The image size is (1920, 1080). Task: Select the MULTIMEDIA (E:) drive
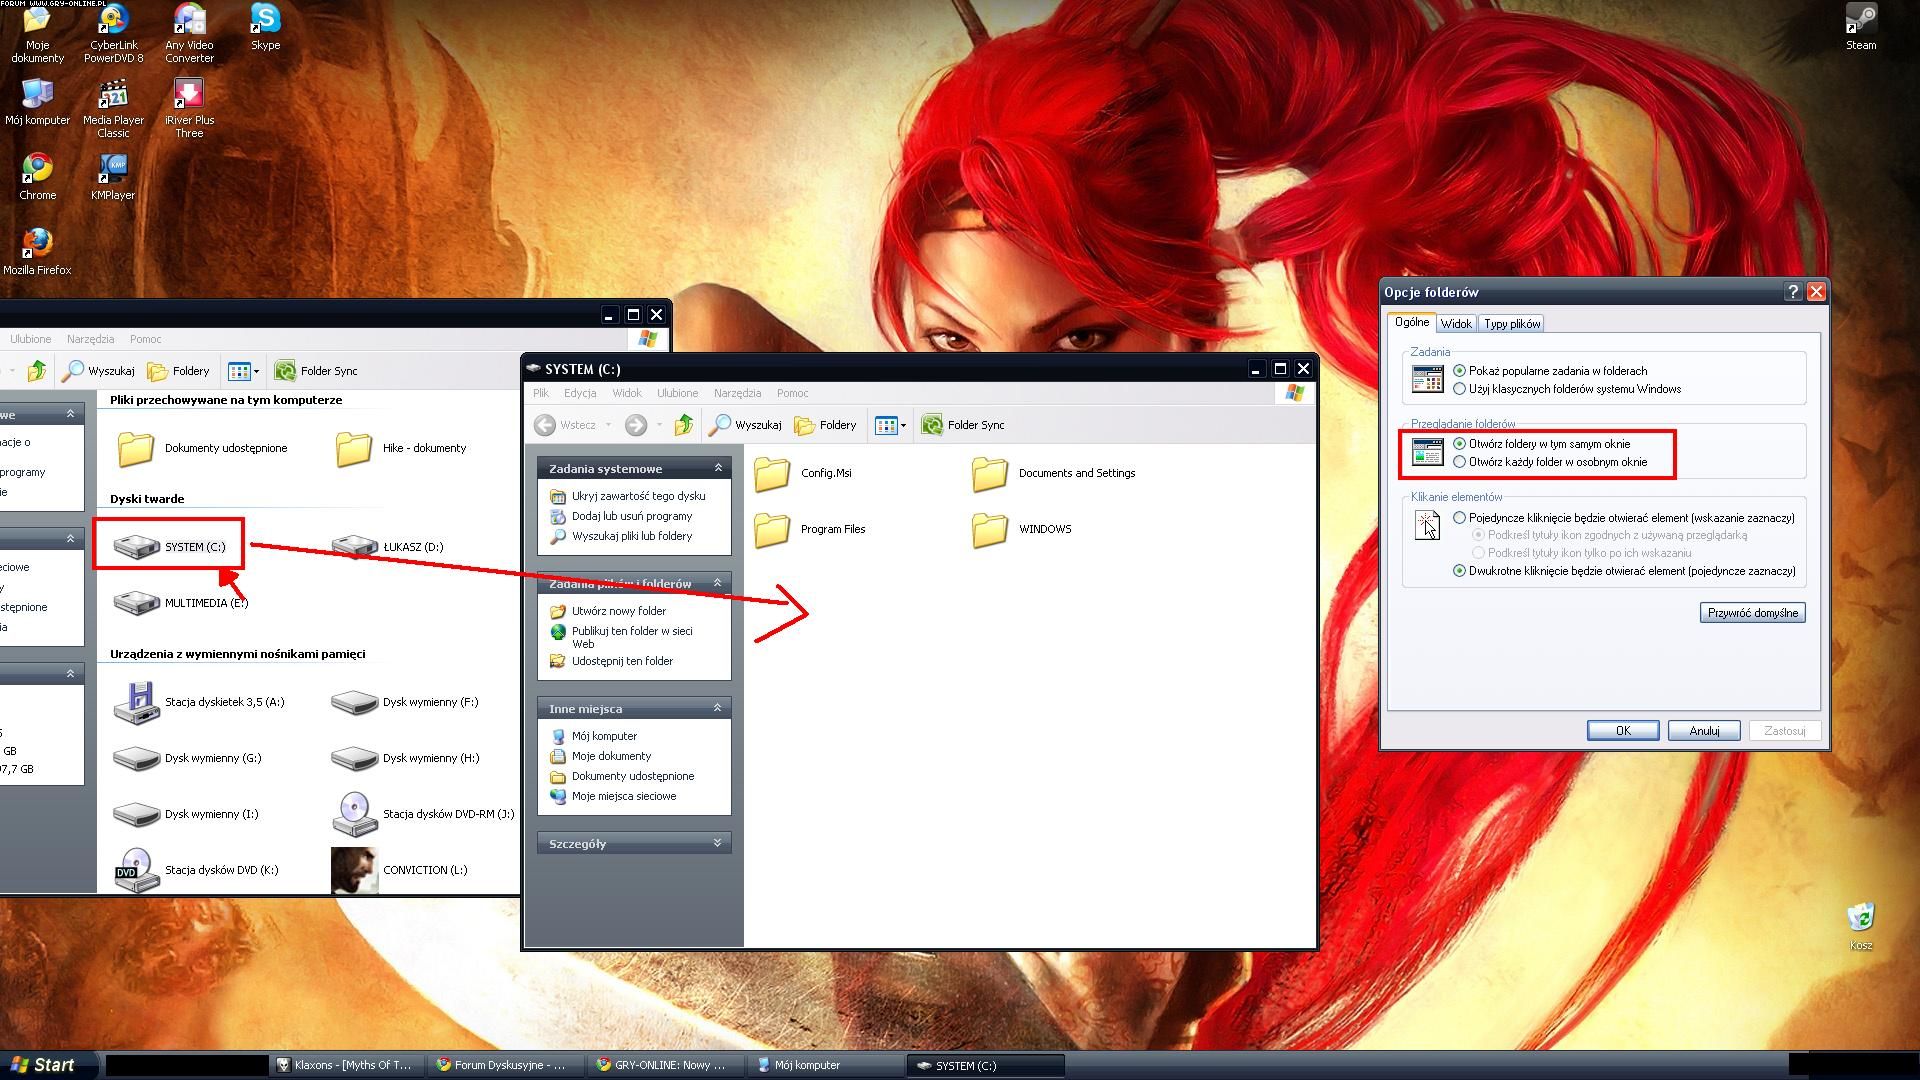[181, 603]
